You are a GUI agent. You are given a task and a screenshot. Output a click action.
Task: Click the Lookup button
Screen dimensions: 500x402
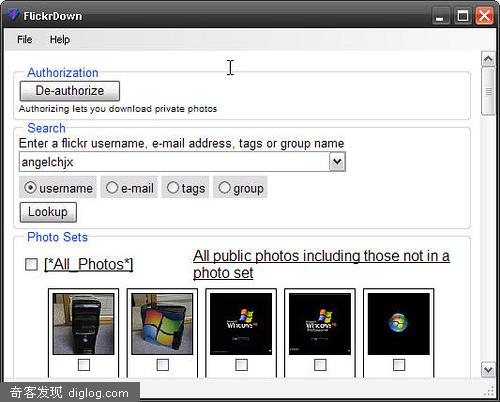[48, 212]
